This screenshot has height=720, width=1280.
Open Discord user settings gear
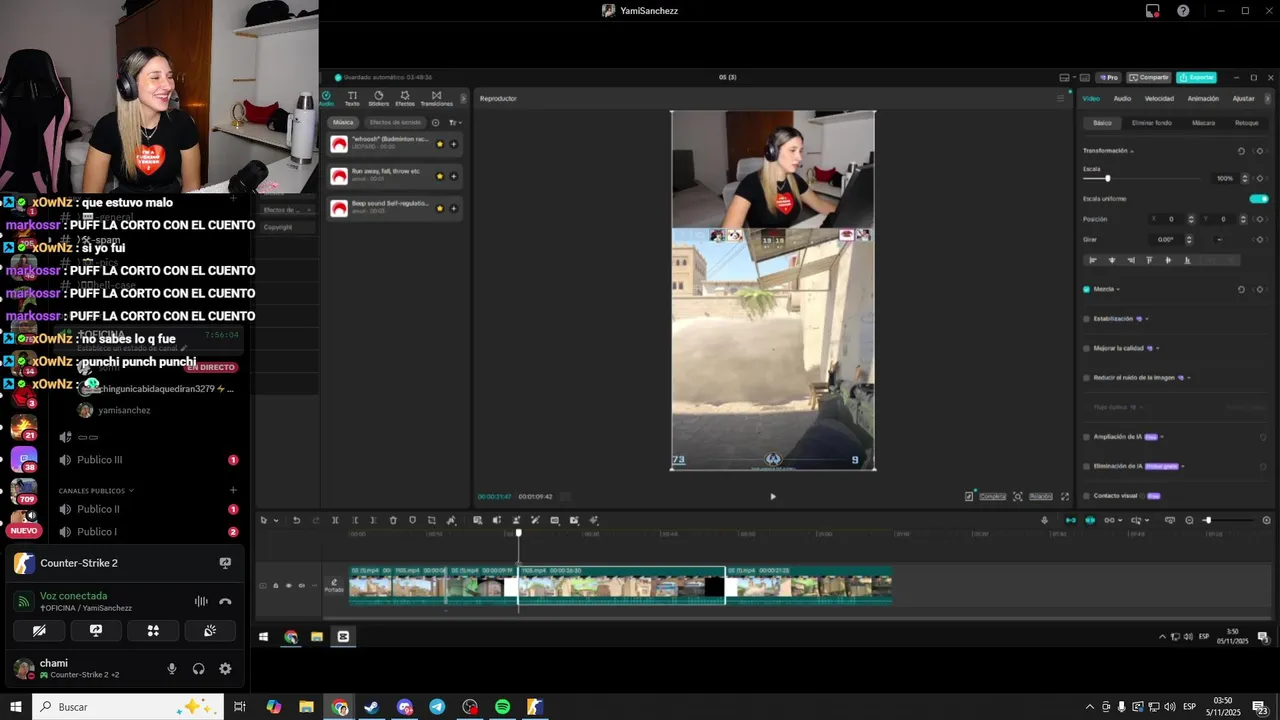225,669
